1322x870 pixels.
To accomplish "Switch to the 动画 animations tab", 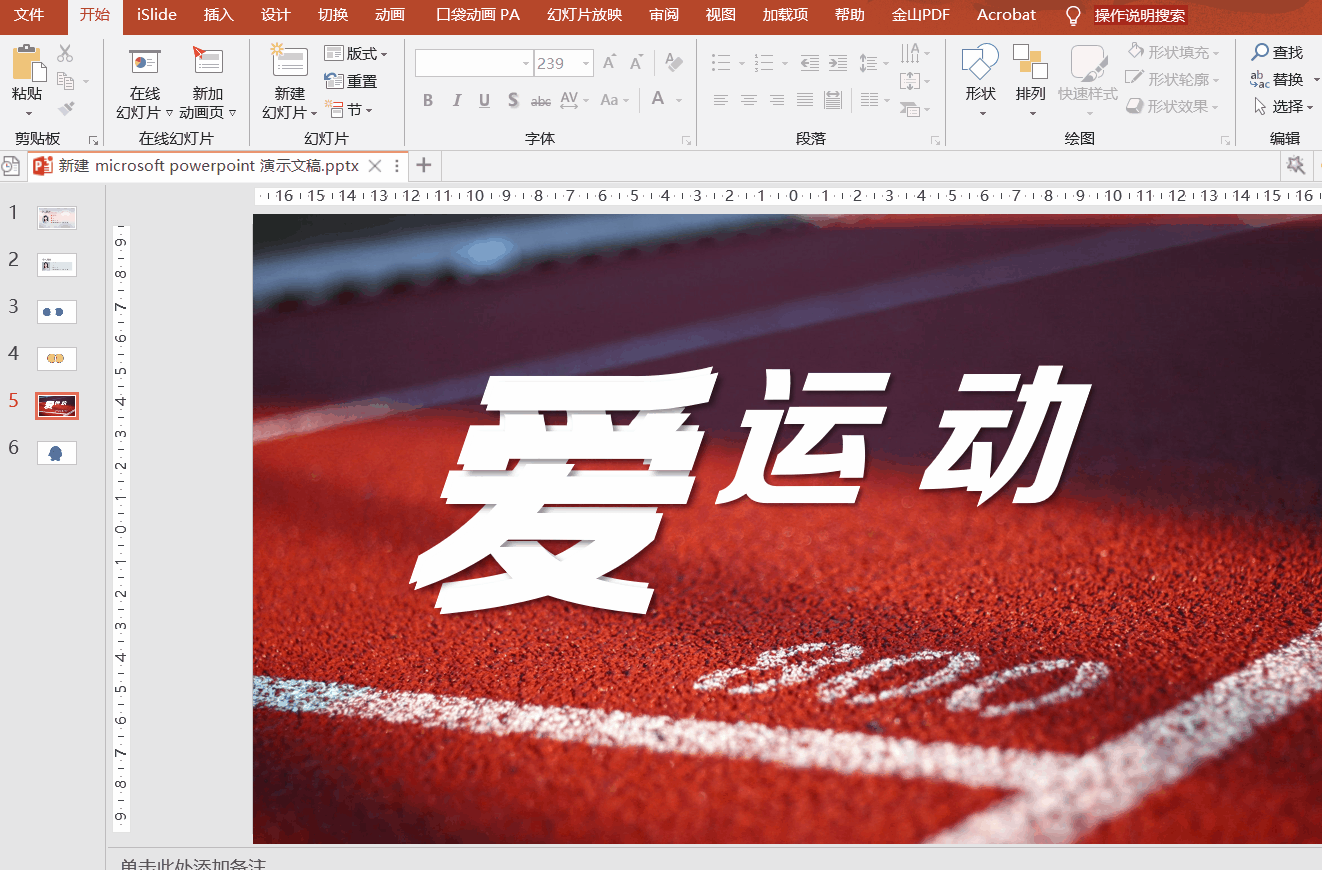I will tap(390, 15).
